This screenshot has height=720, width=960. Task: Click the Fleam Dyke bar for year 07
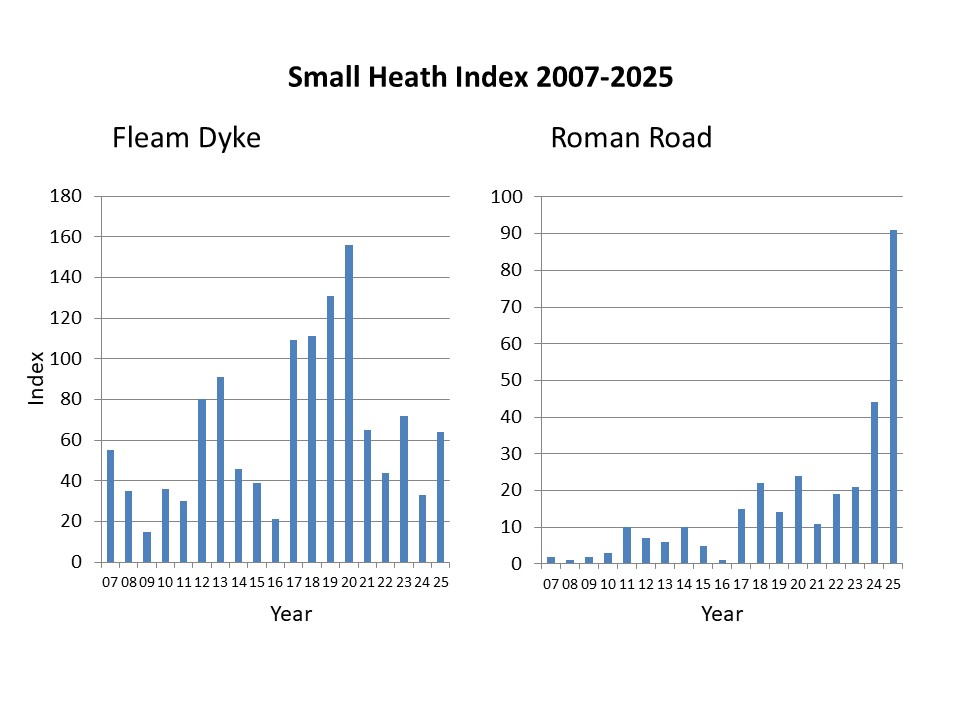tap(110, 506)
